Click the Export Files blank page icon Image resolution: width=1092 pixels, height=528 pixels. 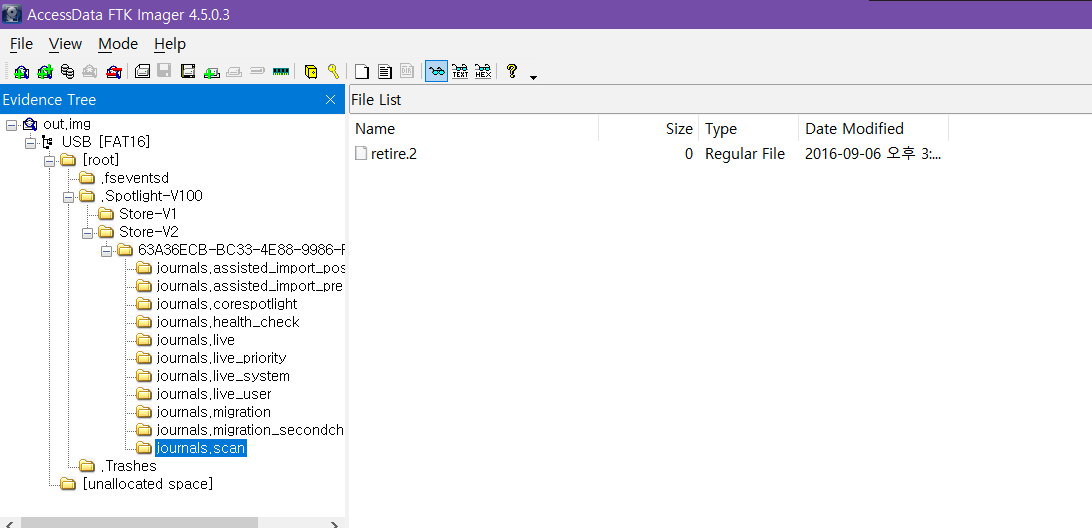point(361,71)
